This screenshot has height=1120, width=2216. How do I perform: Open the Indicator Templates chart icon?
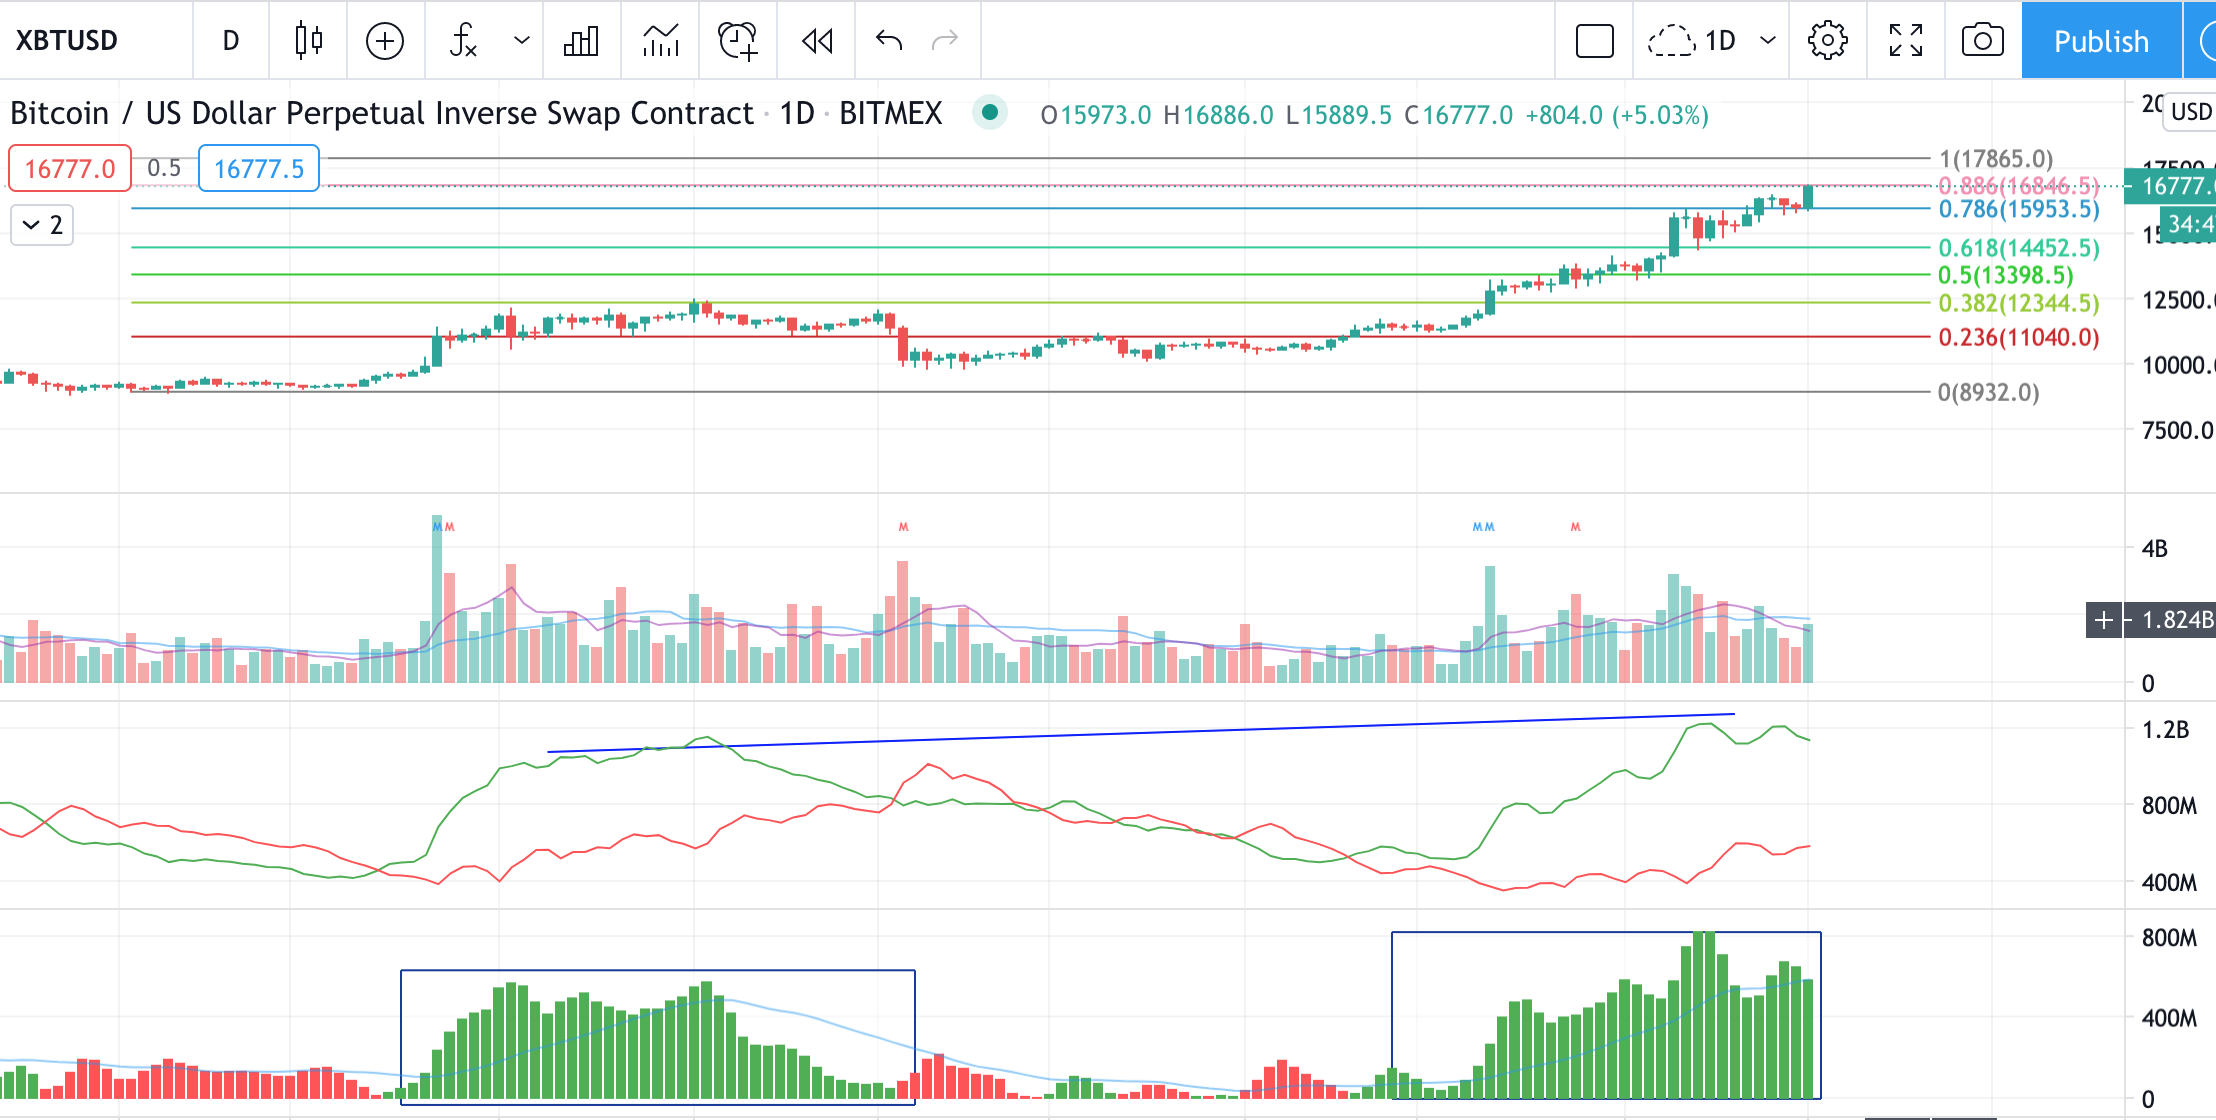[x=660, y=40]
